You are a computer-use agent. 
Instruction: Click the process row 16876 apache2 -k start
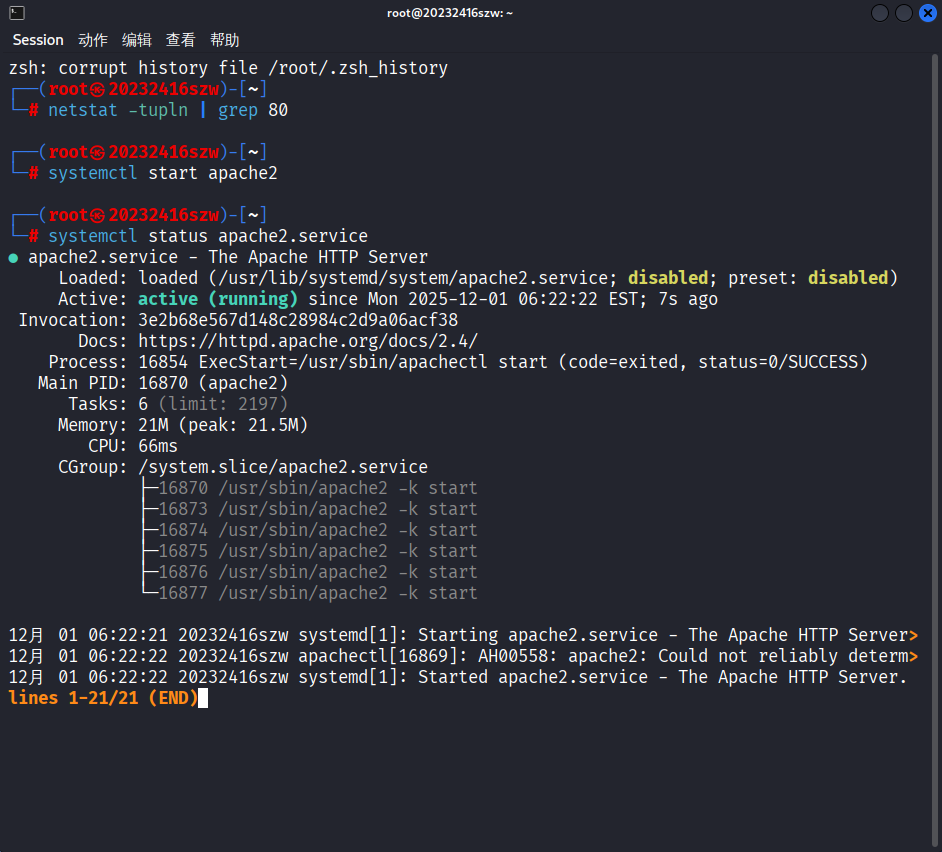click(318, 572)
